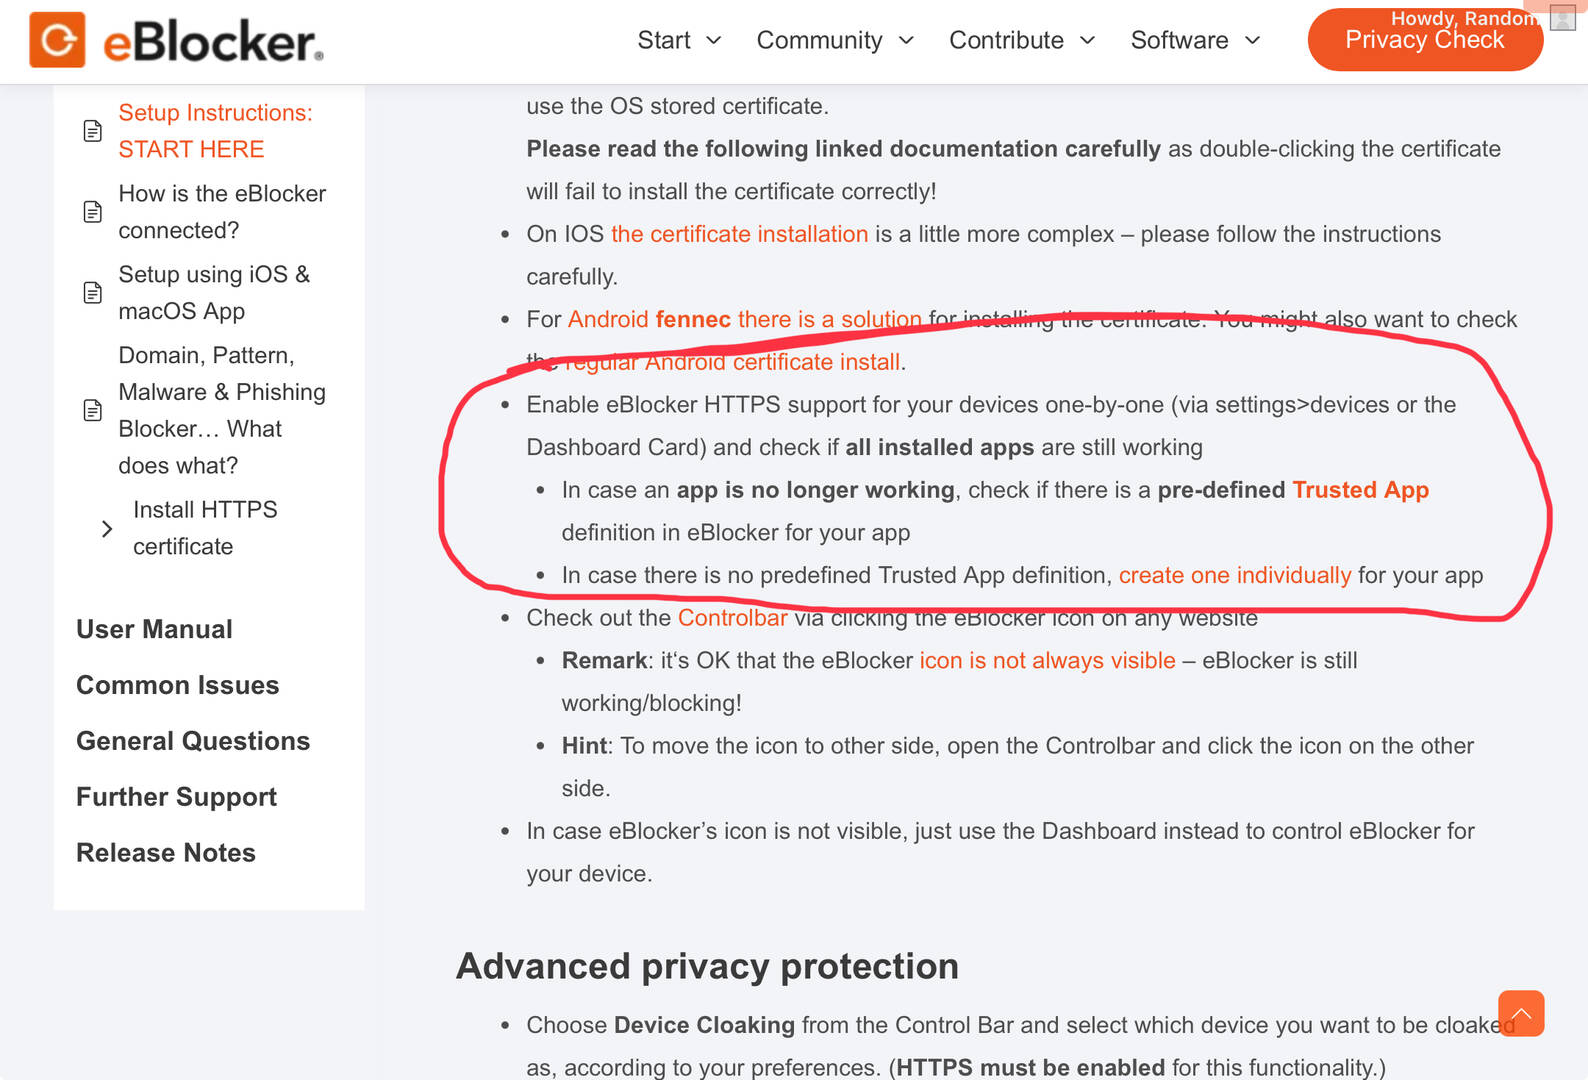
Task: Open 'the certificate installation' iOS link
Action: pyautogui.click(x=739, y=234)
